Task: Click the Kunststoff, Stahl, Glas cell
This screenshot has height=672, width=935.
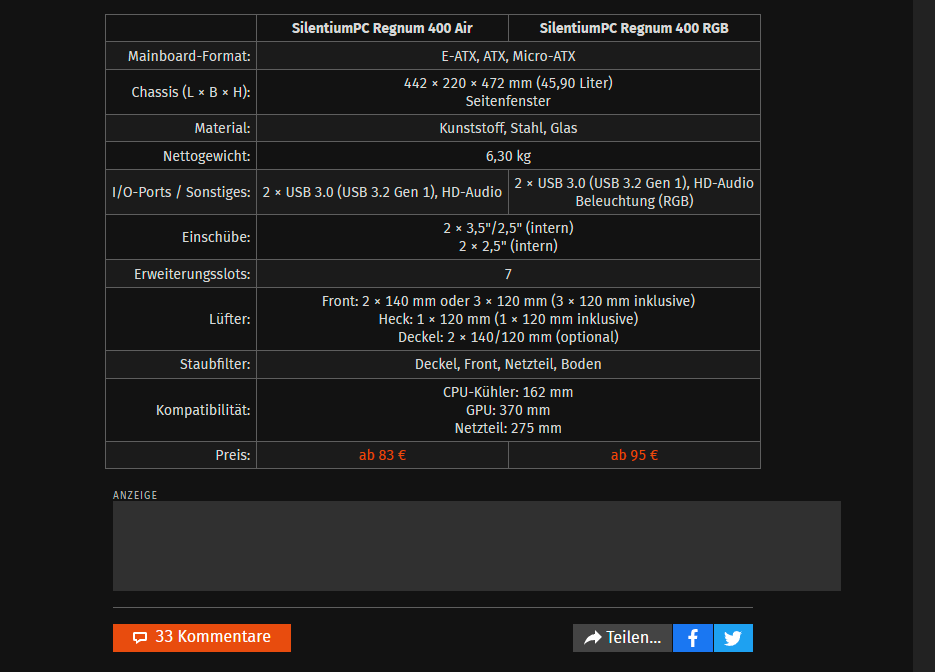Action: (x=508, y=128)
